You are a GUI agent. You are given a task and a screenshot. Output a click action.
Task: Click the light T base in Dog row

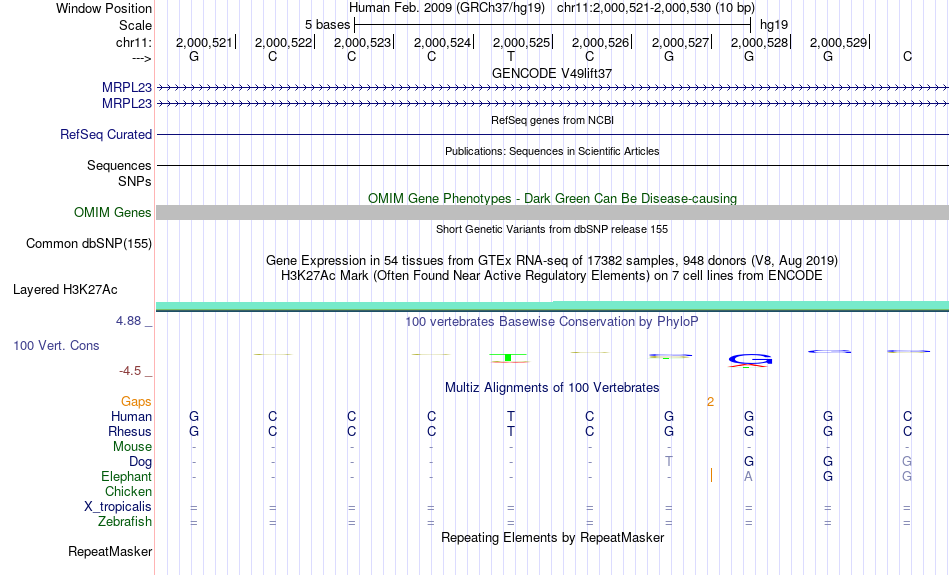669,462
